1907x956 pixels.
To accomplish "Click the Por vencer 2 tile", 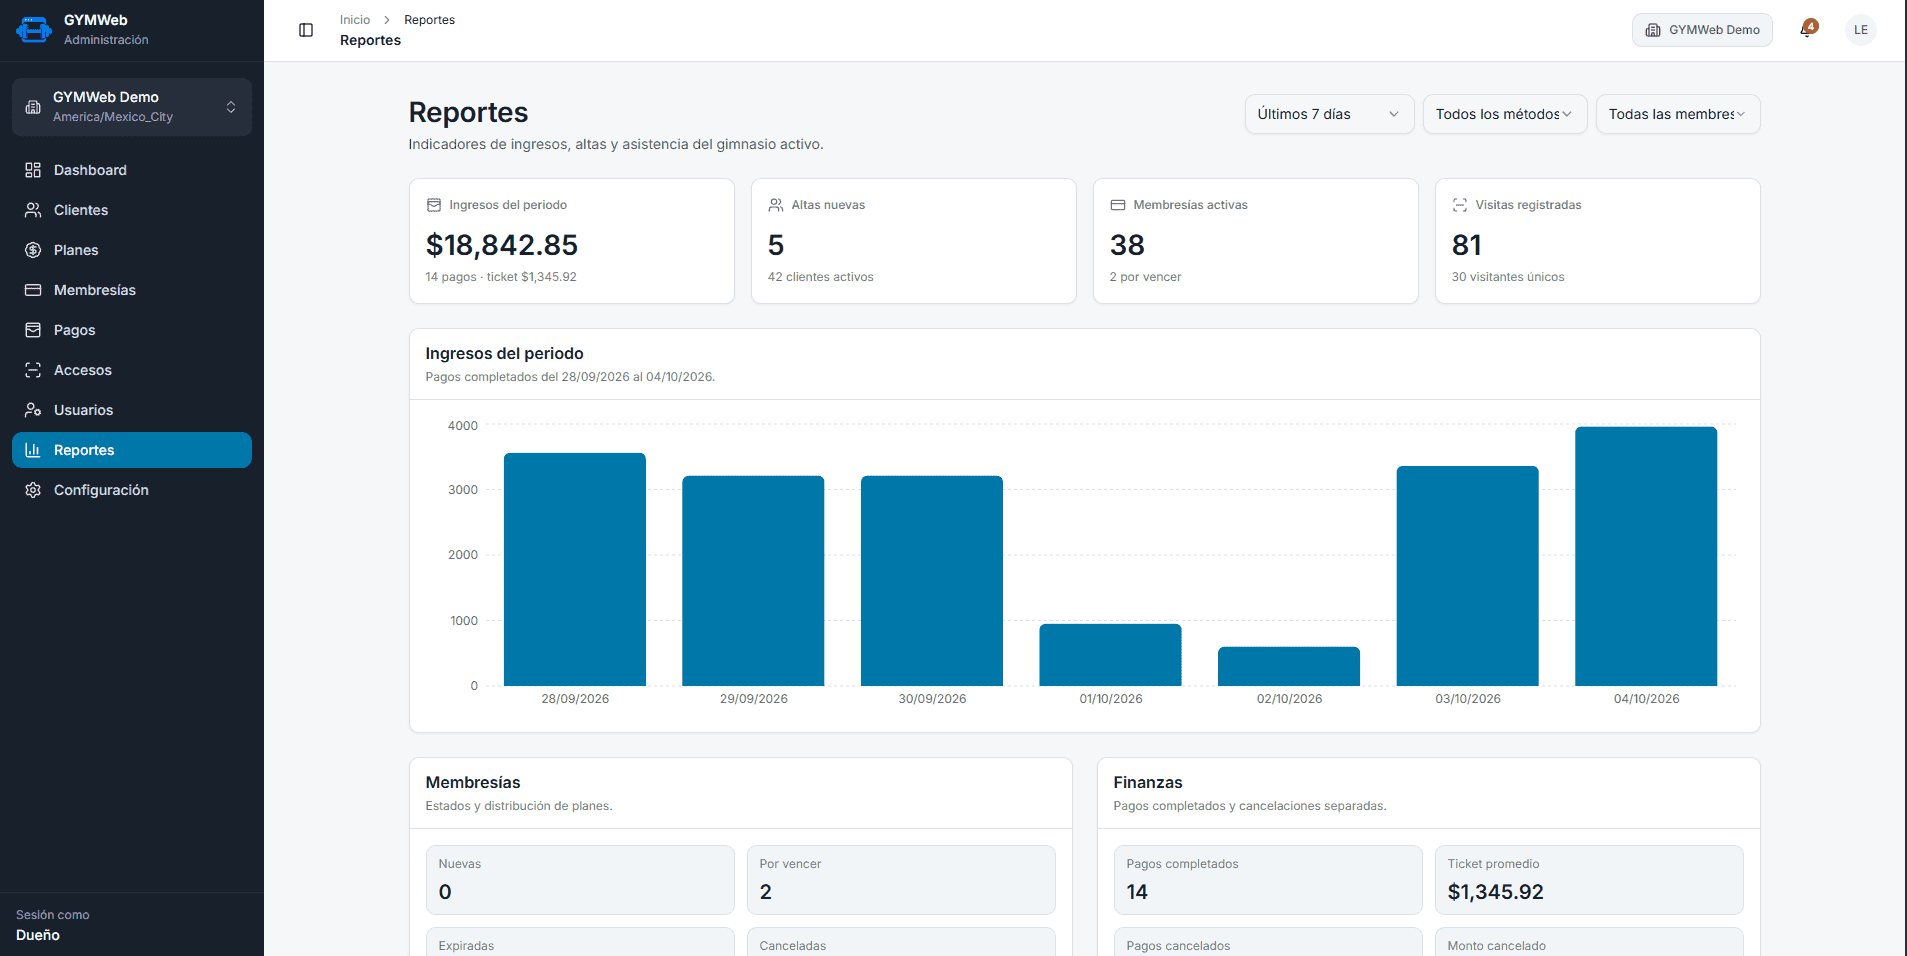I will pyautogui.click(x=901, y=880).
